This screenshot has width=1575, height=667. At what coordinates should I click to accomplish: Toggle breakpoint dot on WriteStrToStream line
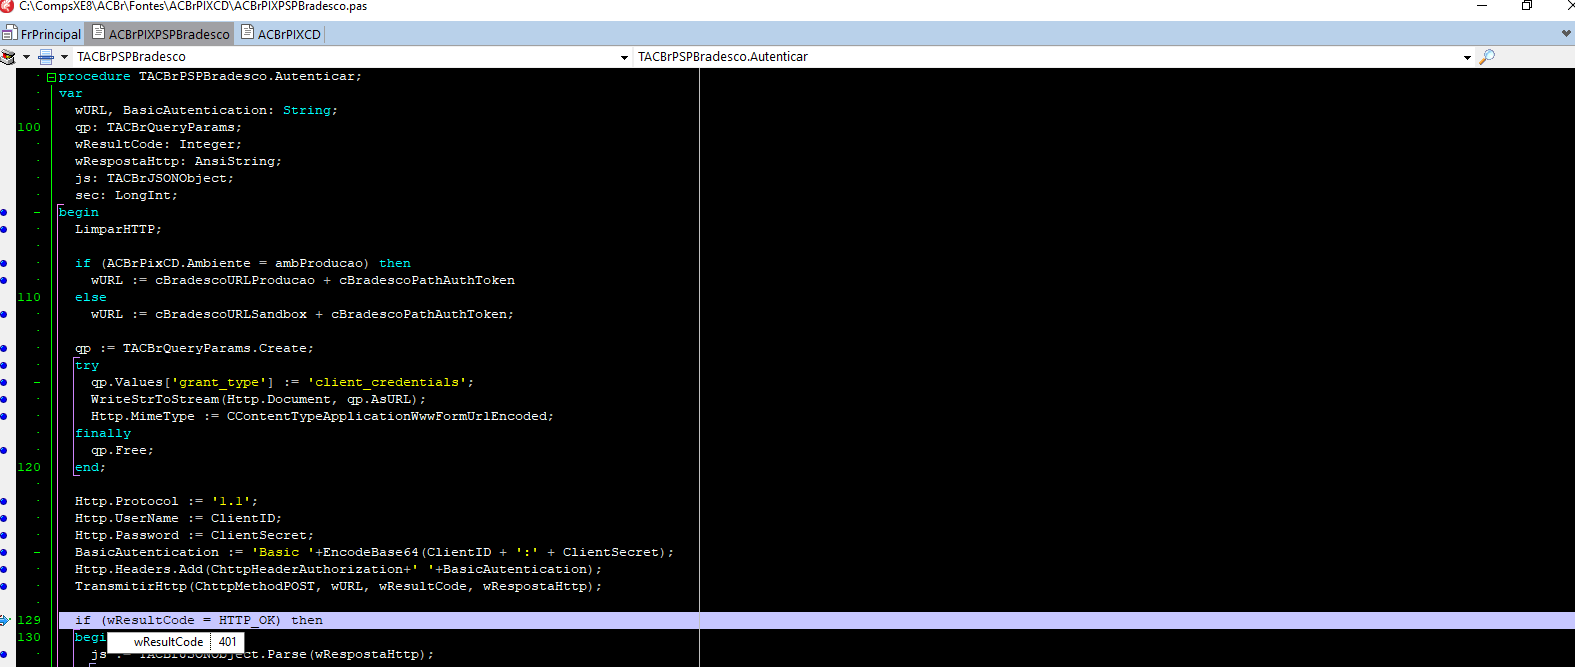pos(4,399)
